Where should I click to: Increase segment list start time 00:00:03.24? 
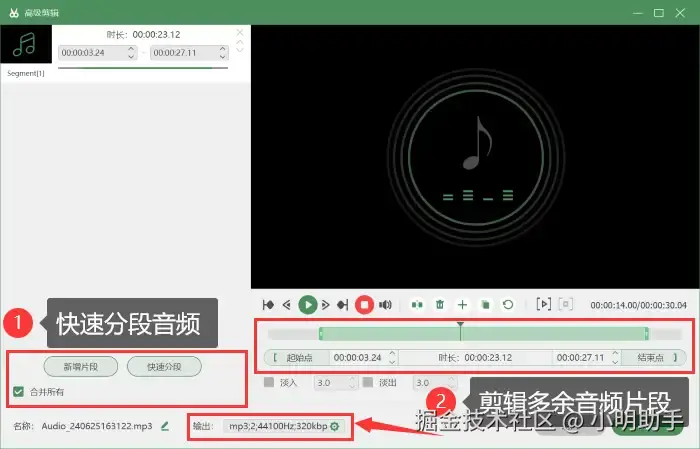pos(131,49)
